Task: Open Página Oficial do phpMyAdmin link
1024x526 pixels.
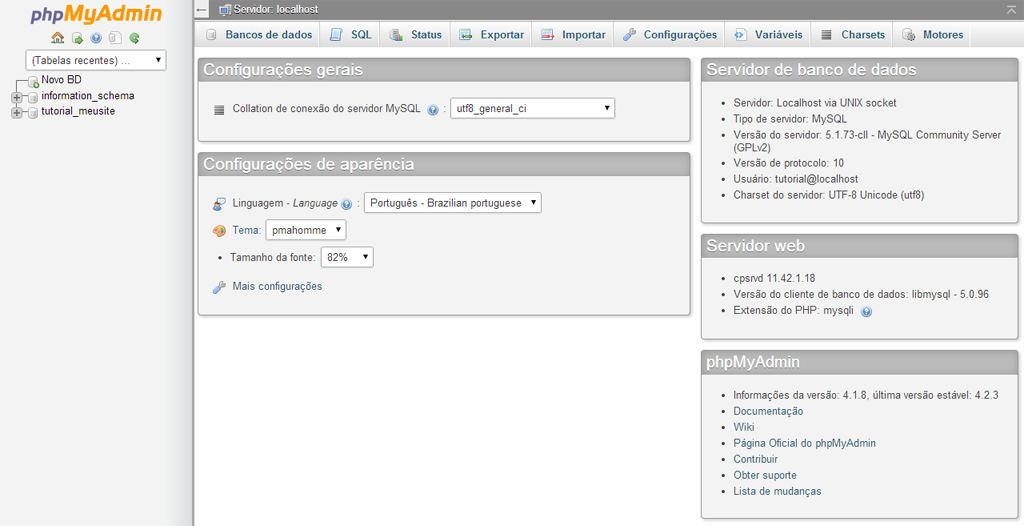Action: pos(805,443)
